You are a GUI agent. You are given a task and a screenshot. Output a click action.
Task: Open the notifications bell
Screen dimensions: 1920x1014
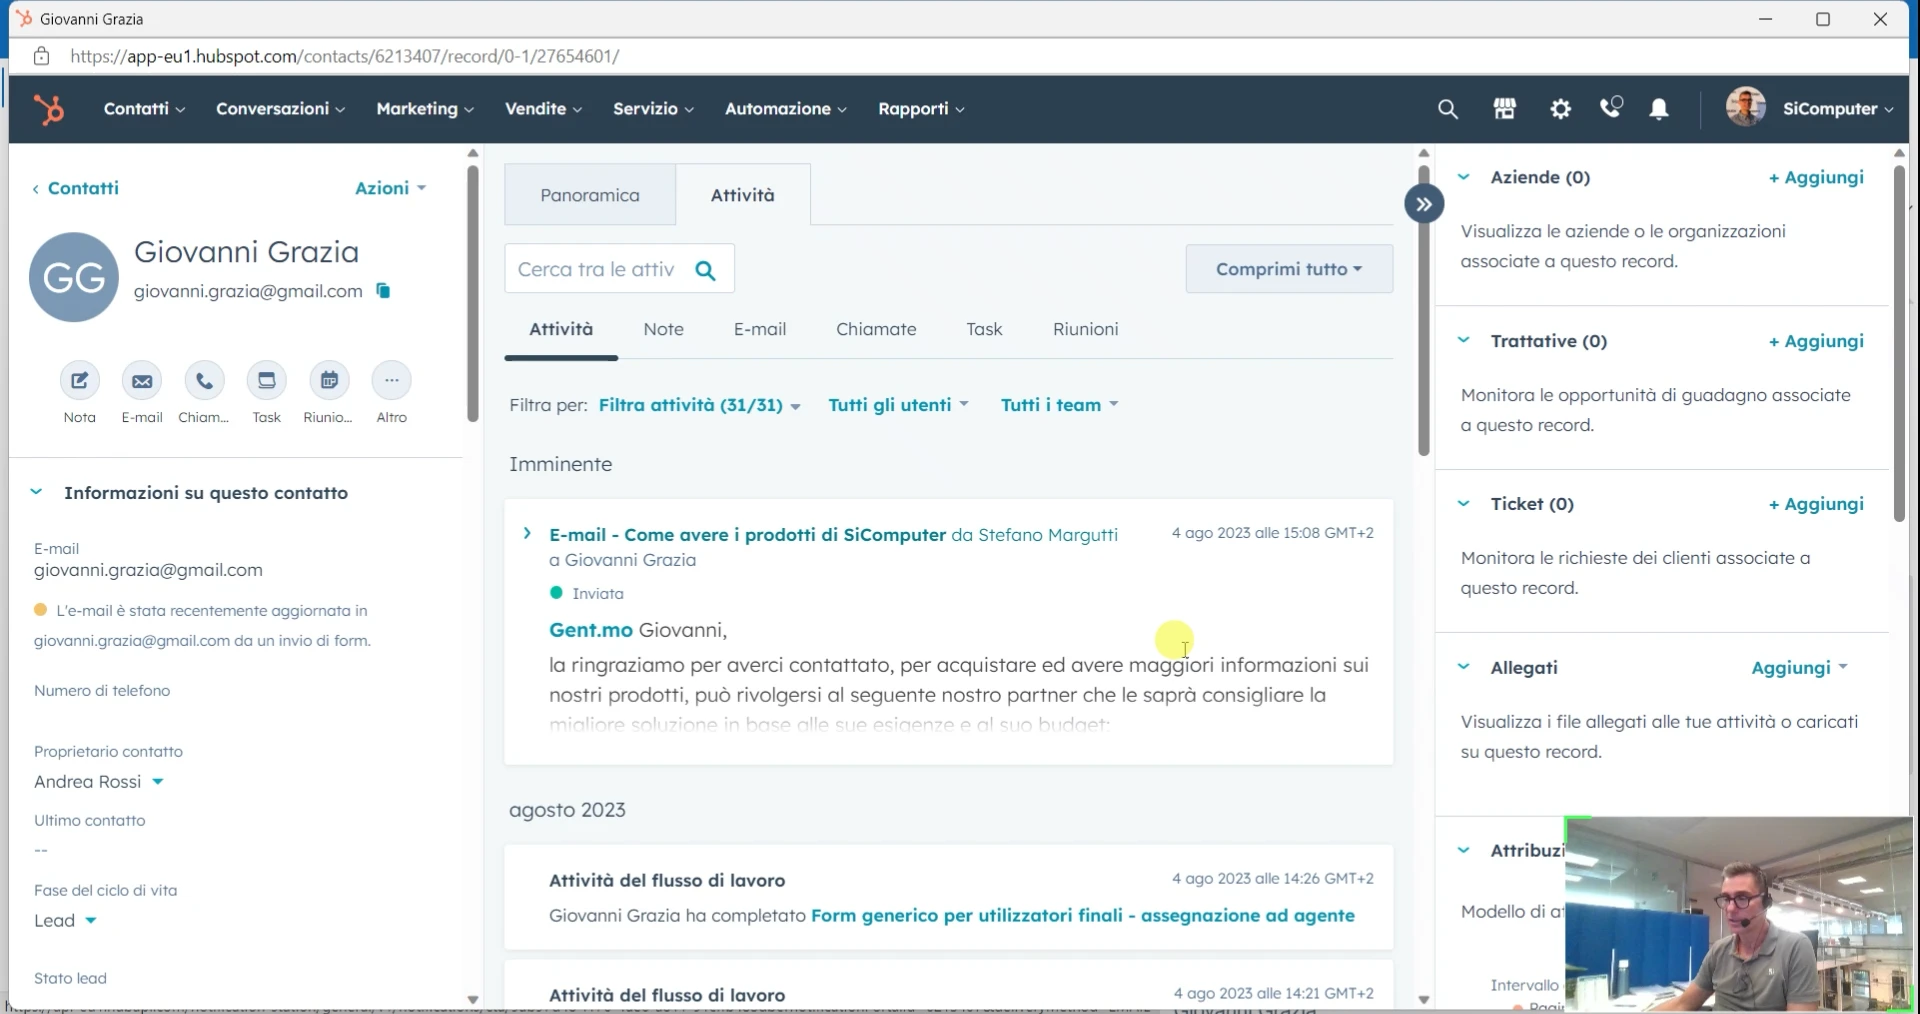click(x=1659, y=109)
